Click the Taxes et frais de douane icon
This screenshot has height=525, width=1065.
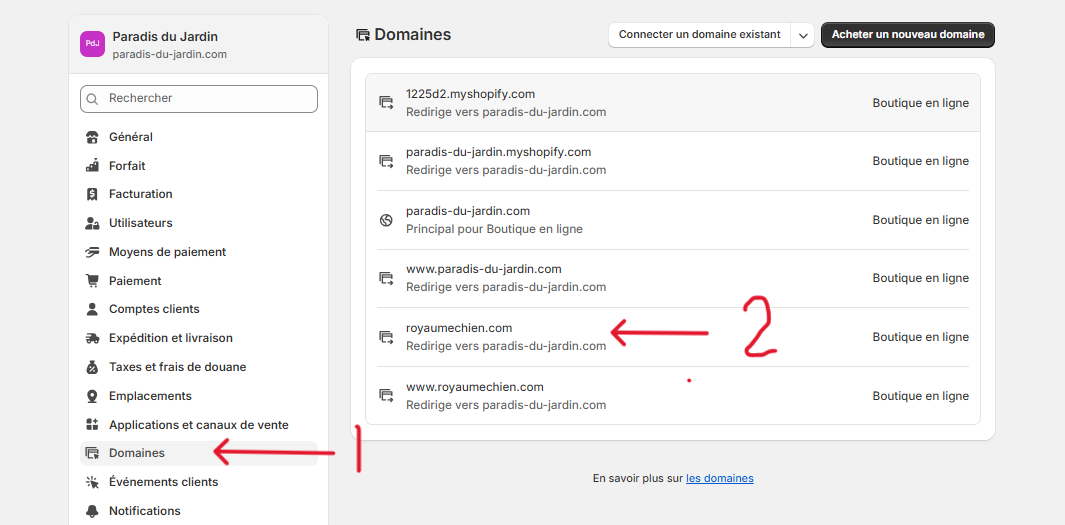point(92,367)
